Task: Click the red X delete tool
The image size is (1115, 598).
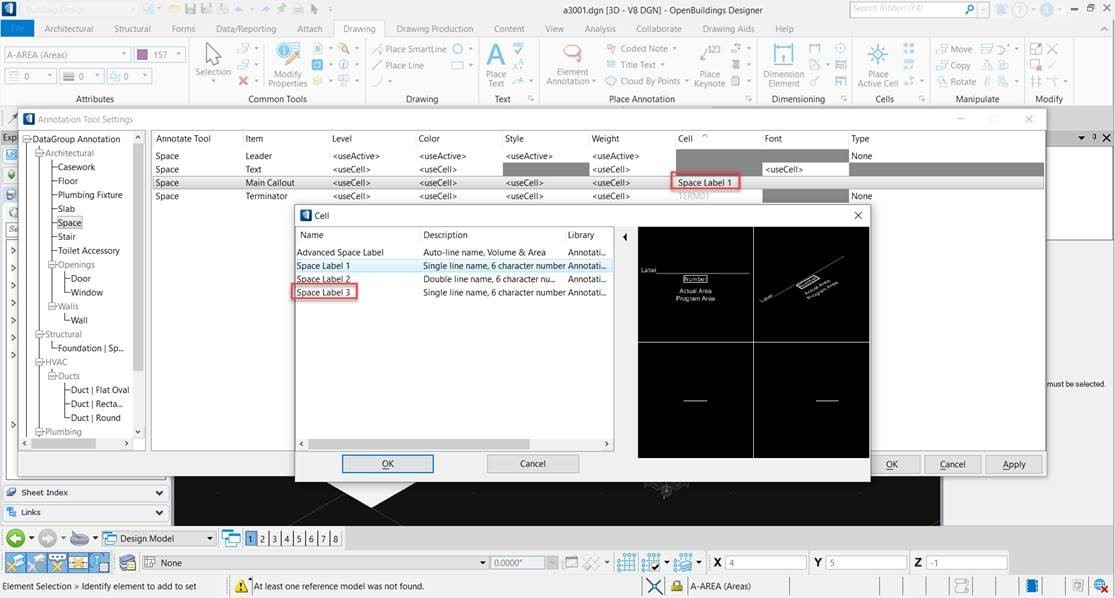Action: click(243, 81)
